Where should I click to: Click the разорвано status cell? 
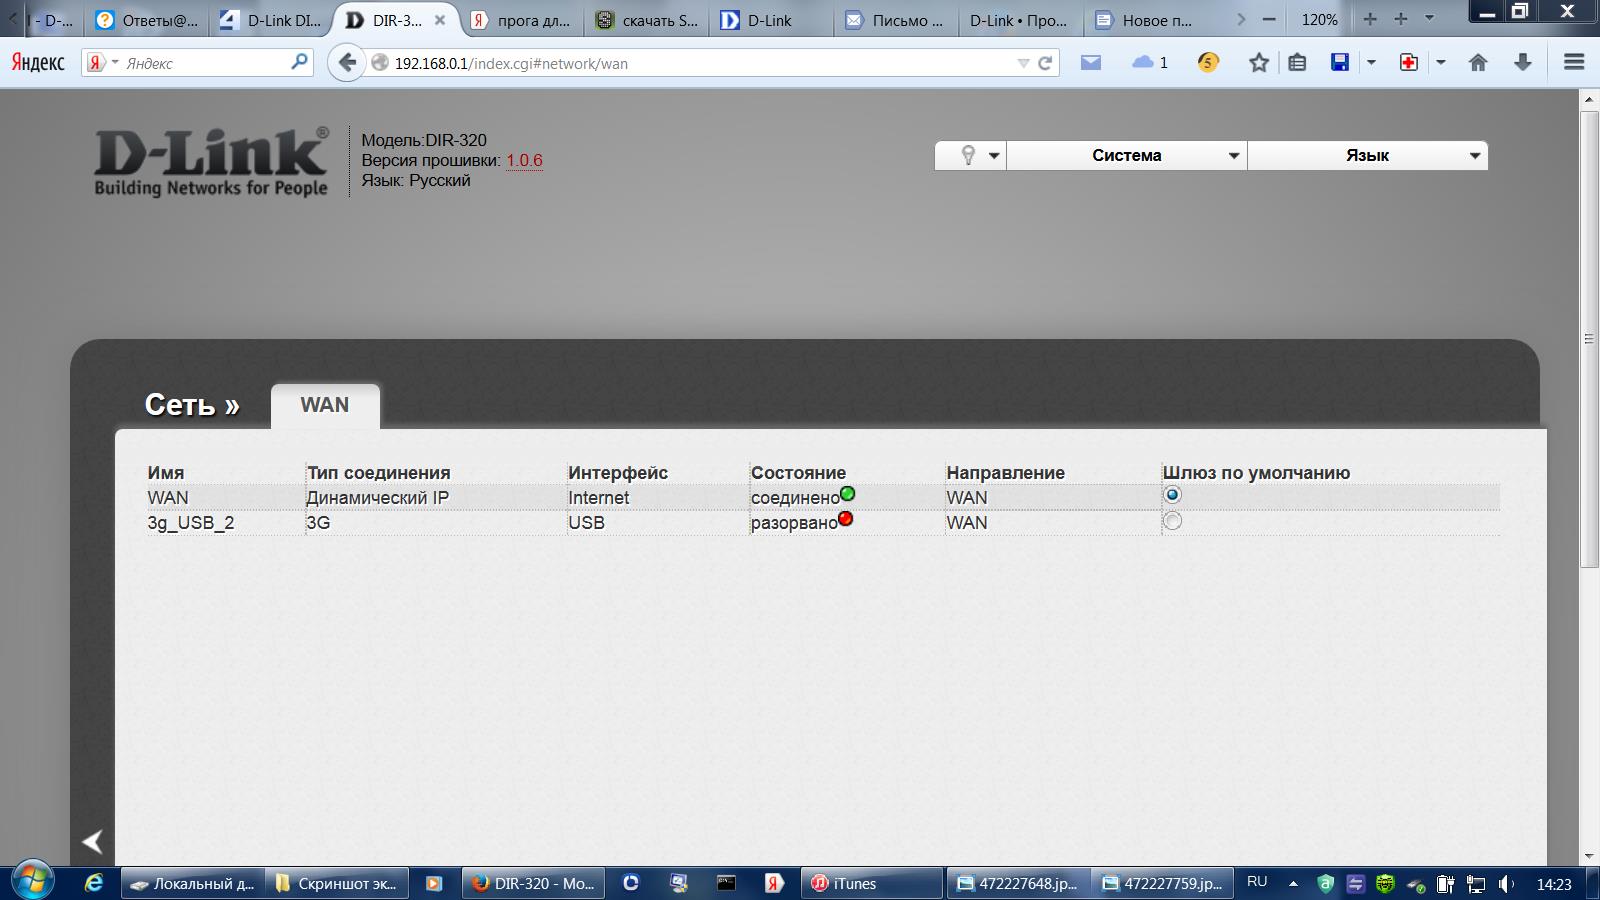tap(802, 522)
